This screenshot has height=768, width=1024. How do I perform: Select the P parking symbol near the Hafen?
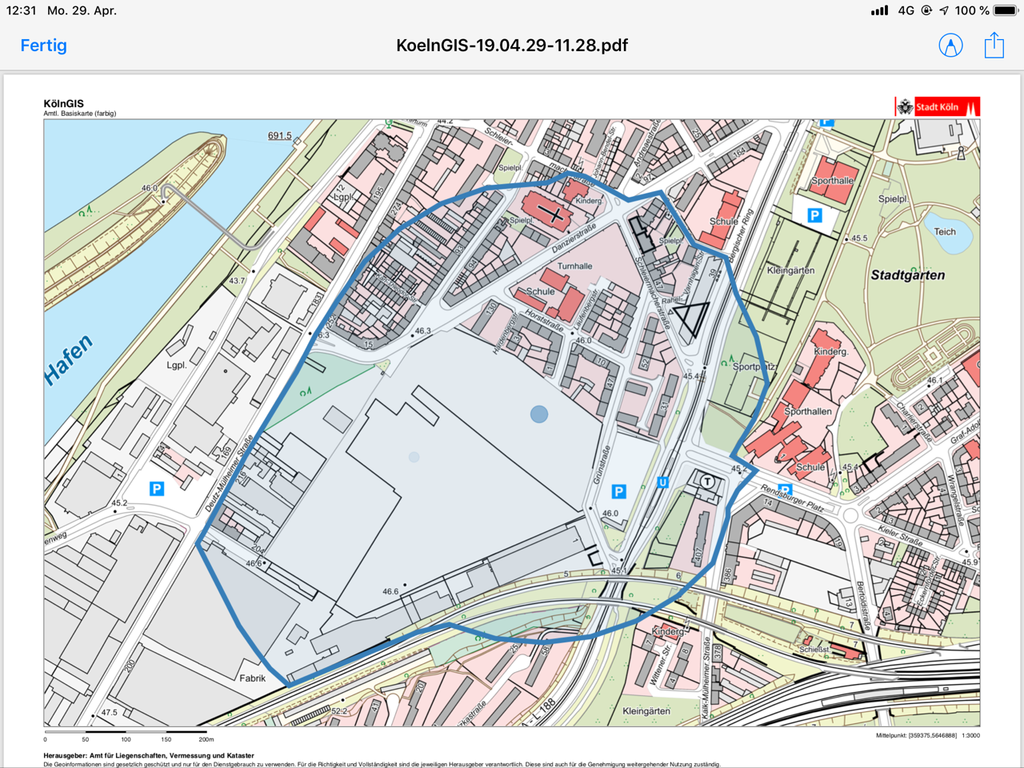coord(158,489)
